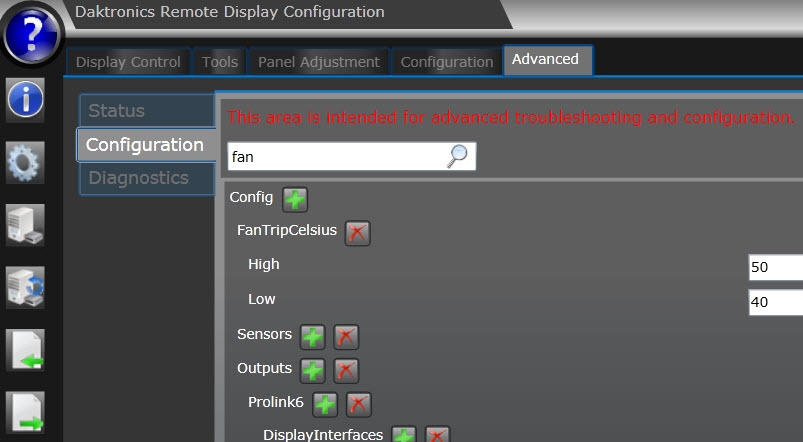Click the magnifier search icon
This screenshot has width=803, height=442.
[457, 156]
